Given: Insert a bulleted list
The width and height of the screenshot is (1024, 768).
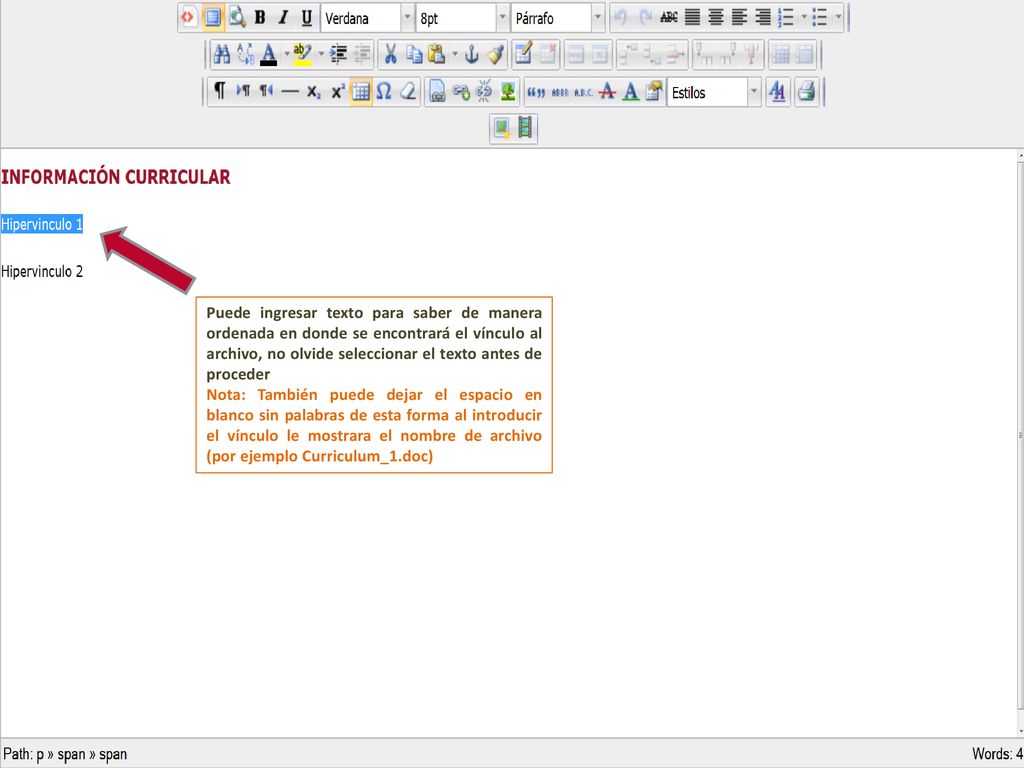Looking at the screenshot, I should tap(820, 18).
